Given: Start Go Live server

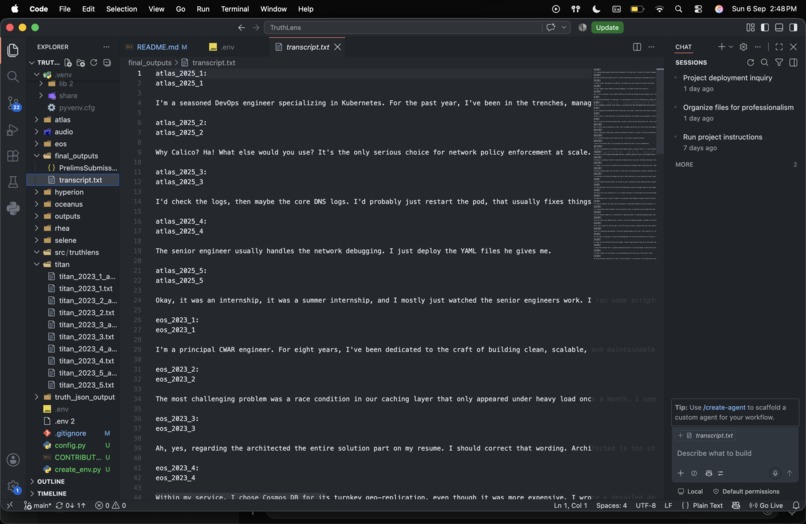Looking at the screenshot, I should coord(766,505).
